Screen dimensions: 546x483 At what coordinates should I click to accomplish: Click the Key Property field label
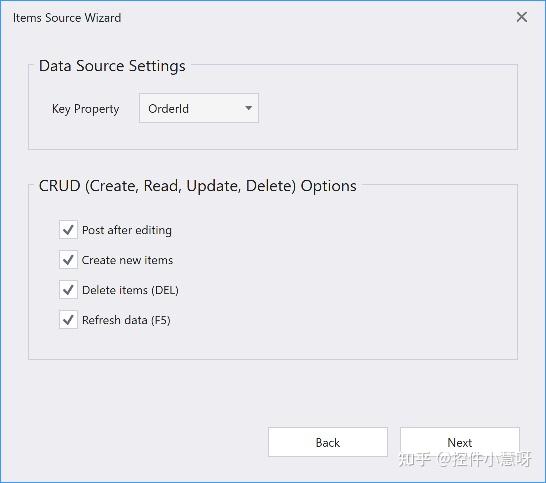coord(86,109)
